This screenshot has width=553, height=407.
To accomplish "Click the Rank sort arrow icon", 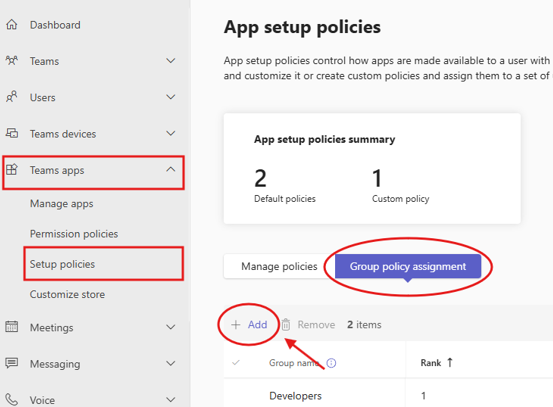I will (450, 363).
